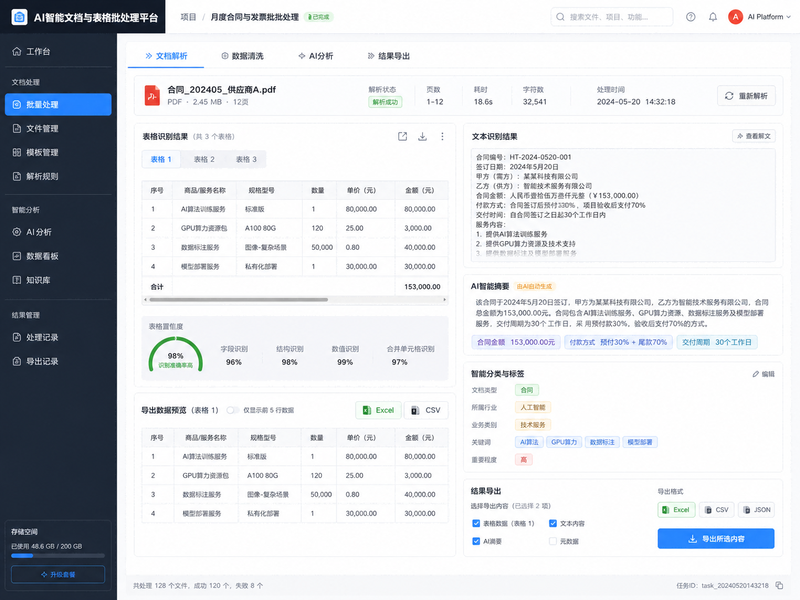Click the GPU算力 keyword tag
This screenshot has width=800, height=600.
[x=564, y=442]
